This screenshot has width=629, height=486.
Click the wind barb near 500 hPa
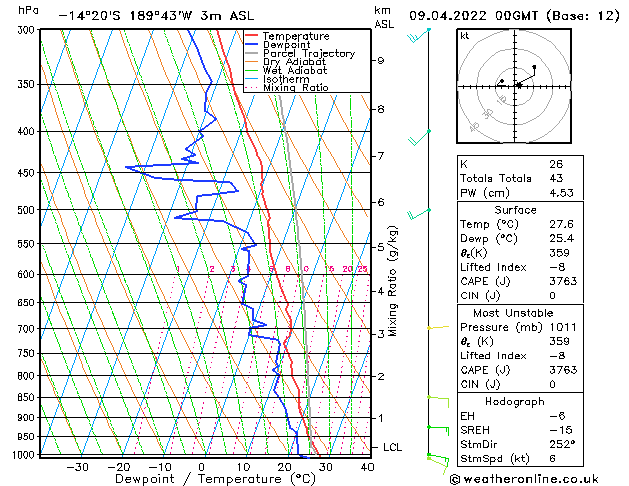tap(419, 214)
